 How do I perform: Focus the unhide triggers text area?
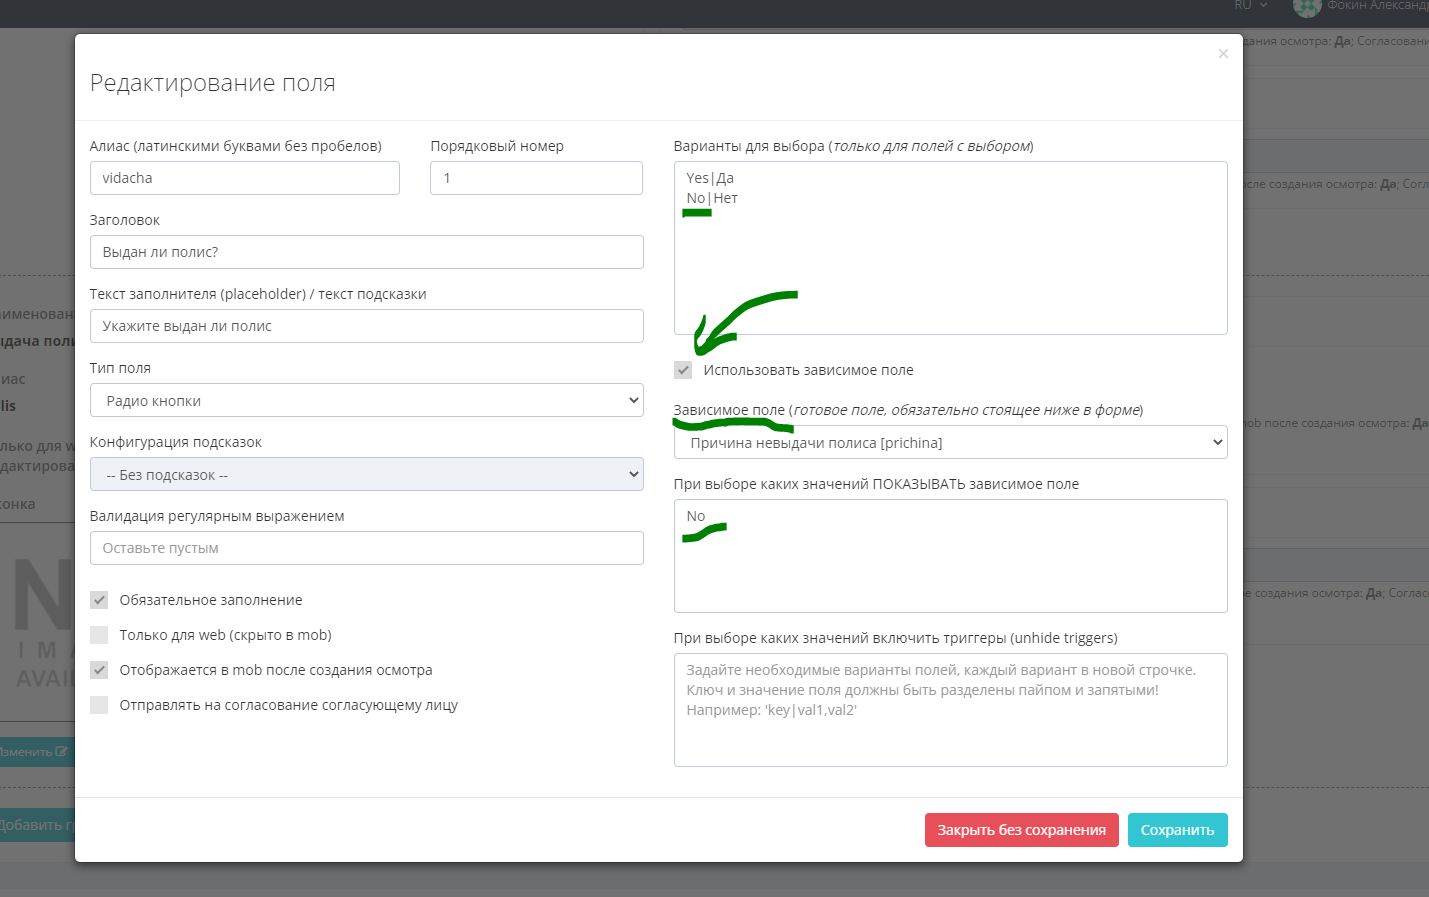click(950, 710)
